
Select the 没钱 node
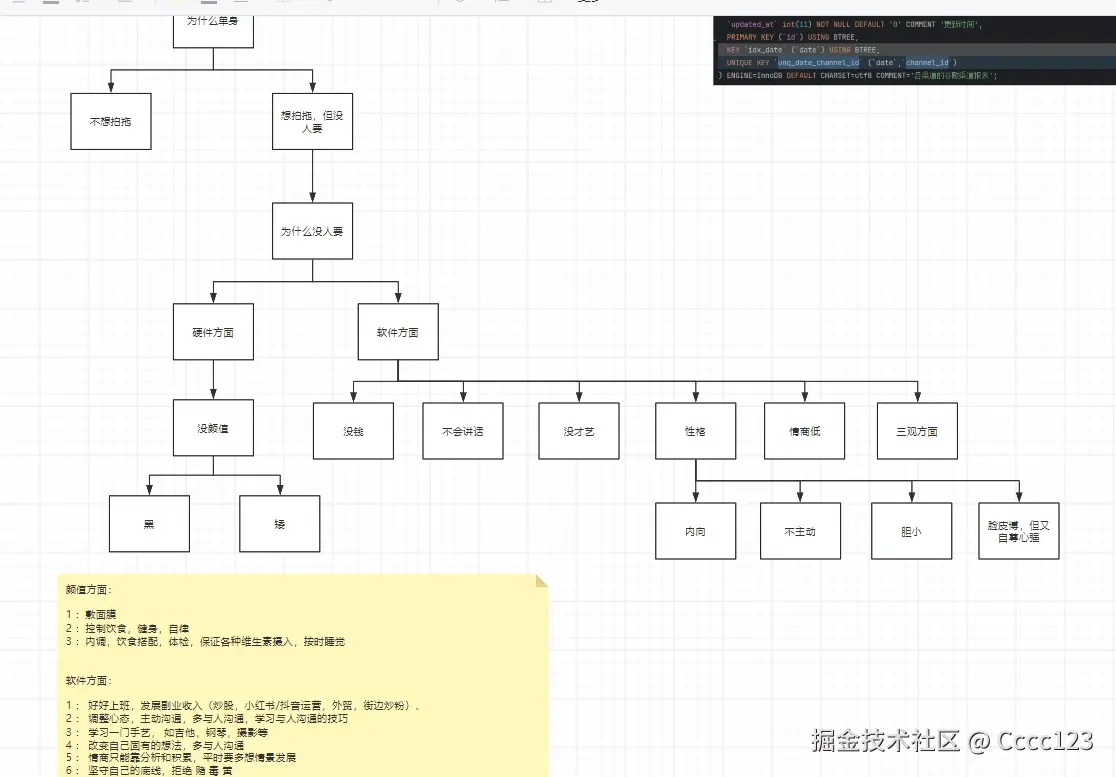353,430
